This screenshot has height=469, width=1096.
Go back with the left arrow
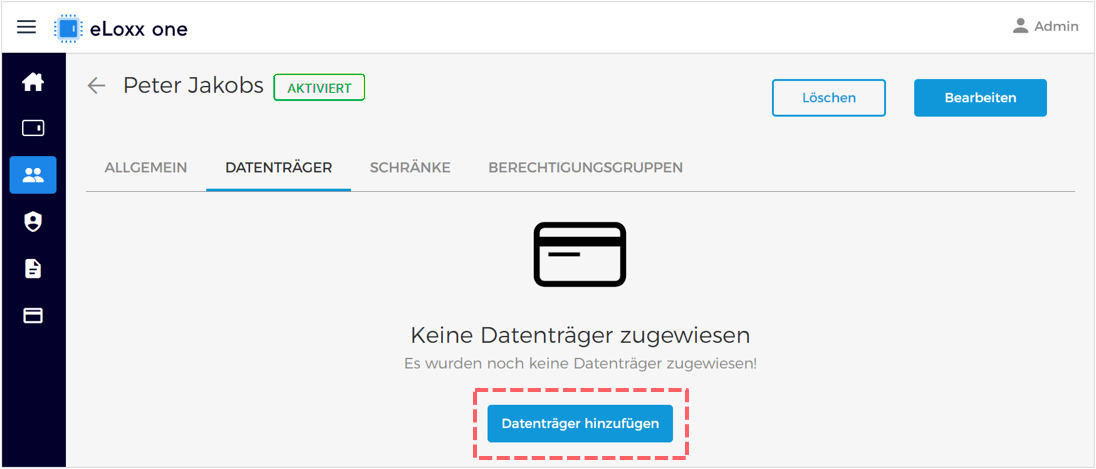(96, 86)
